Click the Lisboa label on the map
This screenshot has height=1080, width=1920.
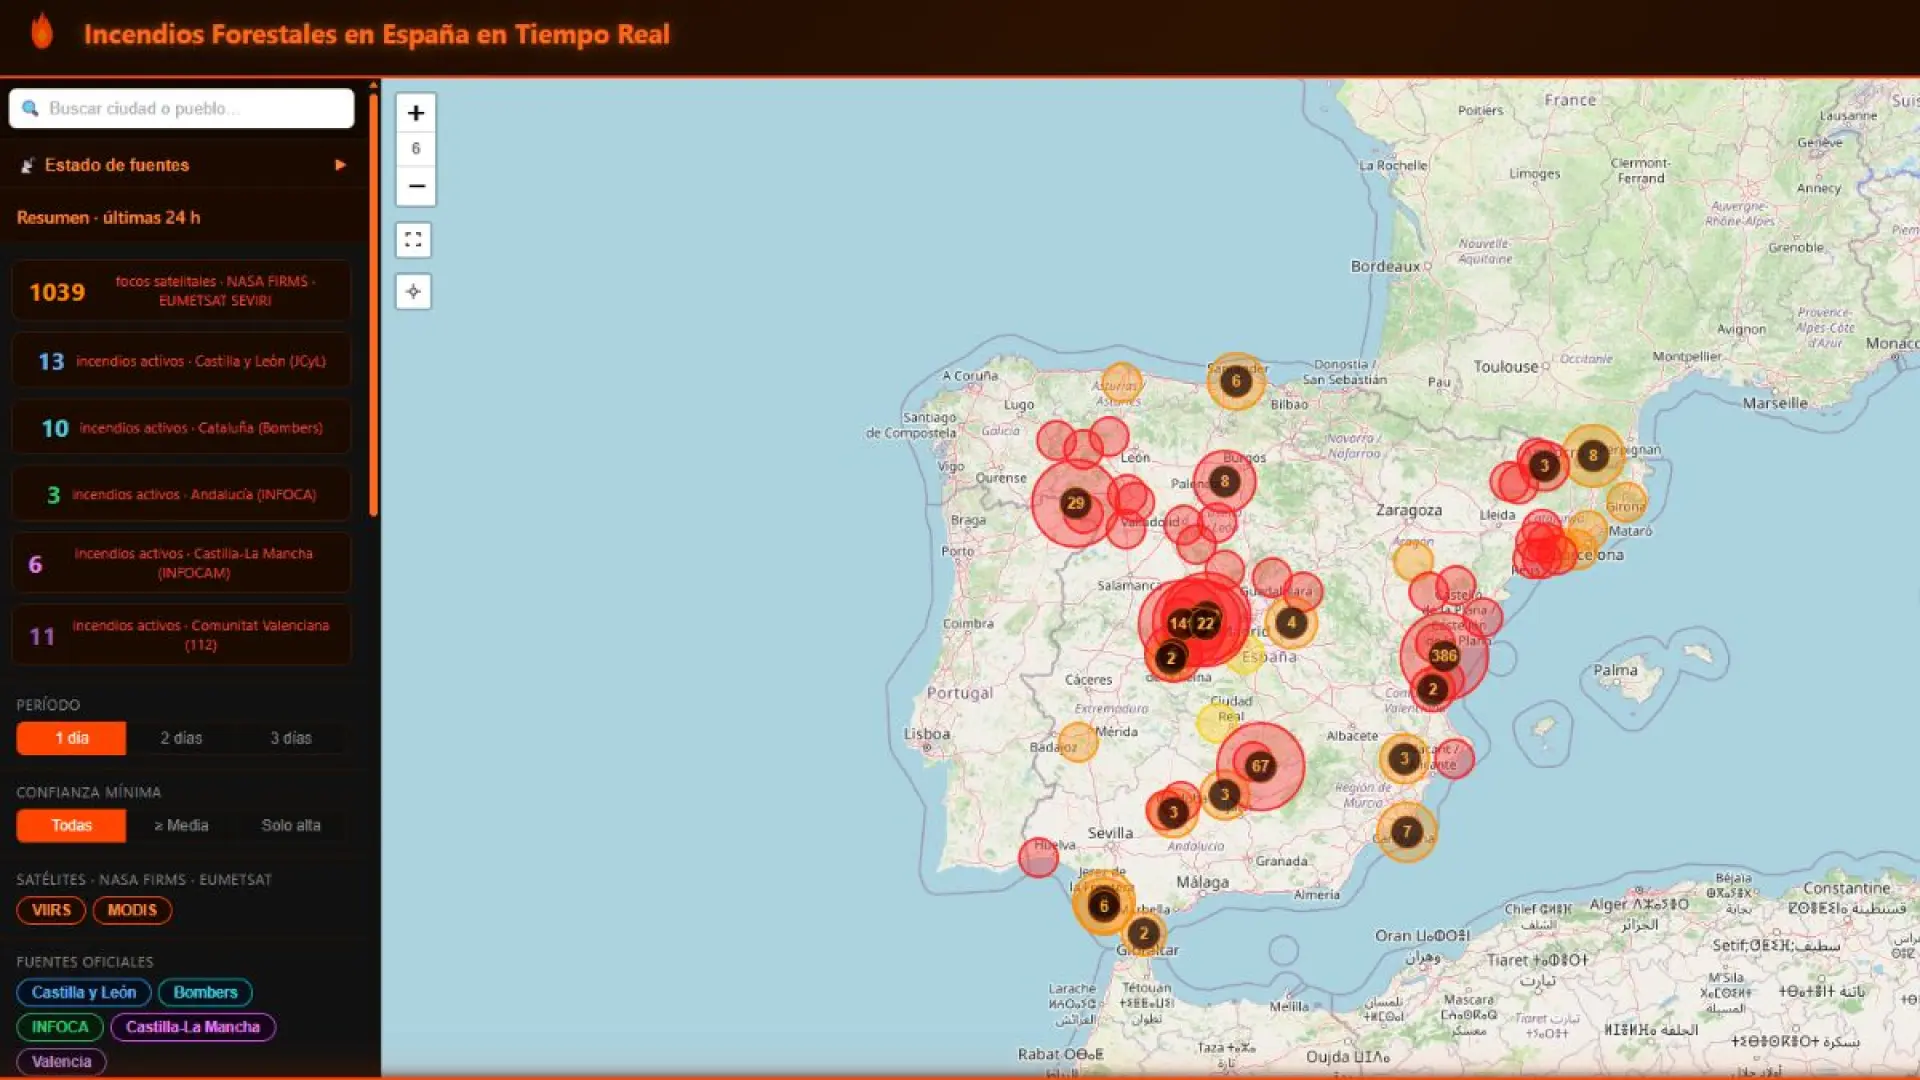click(927, 733)
